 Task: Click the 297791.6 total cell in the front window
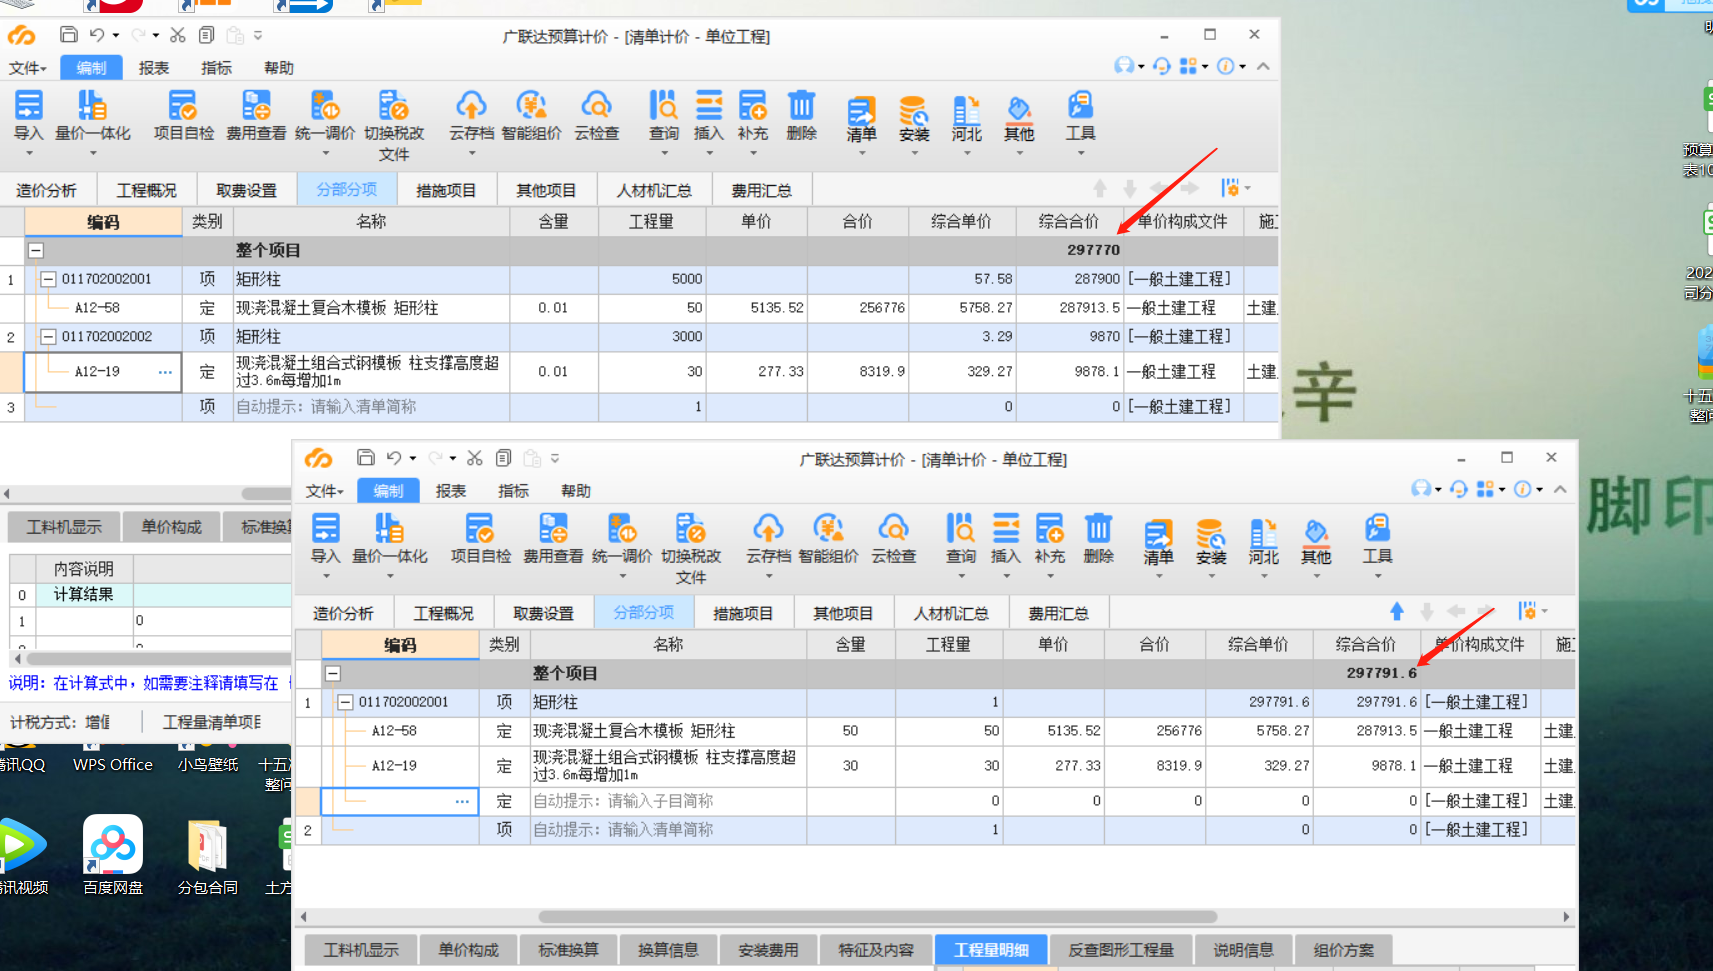tap(1367, 673)
